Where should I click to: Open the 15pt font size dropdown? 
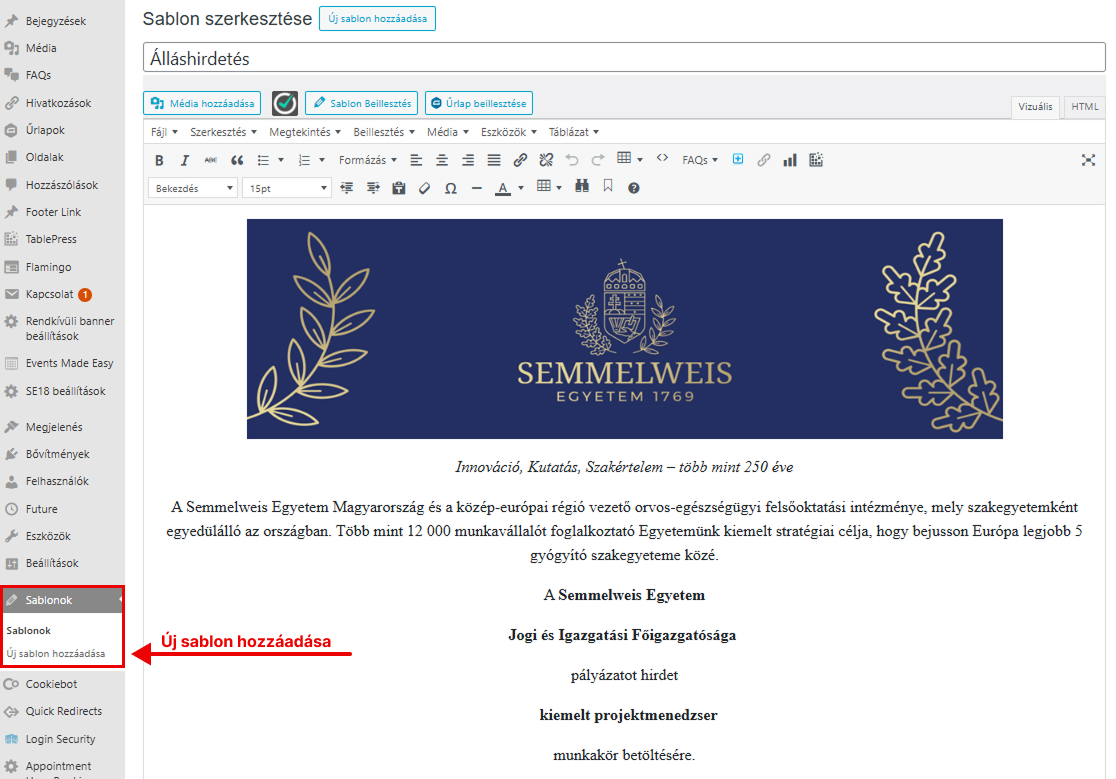coord(287,189)
